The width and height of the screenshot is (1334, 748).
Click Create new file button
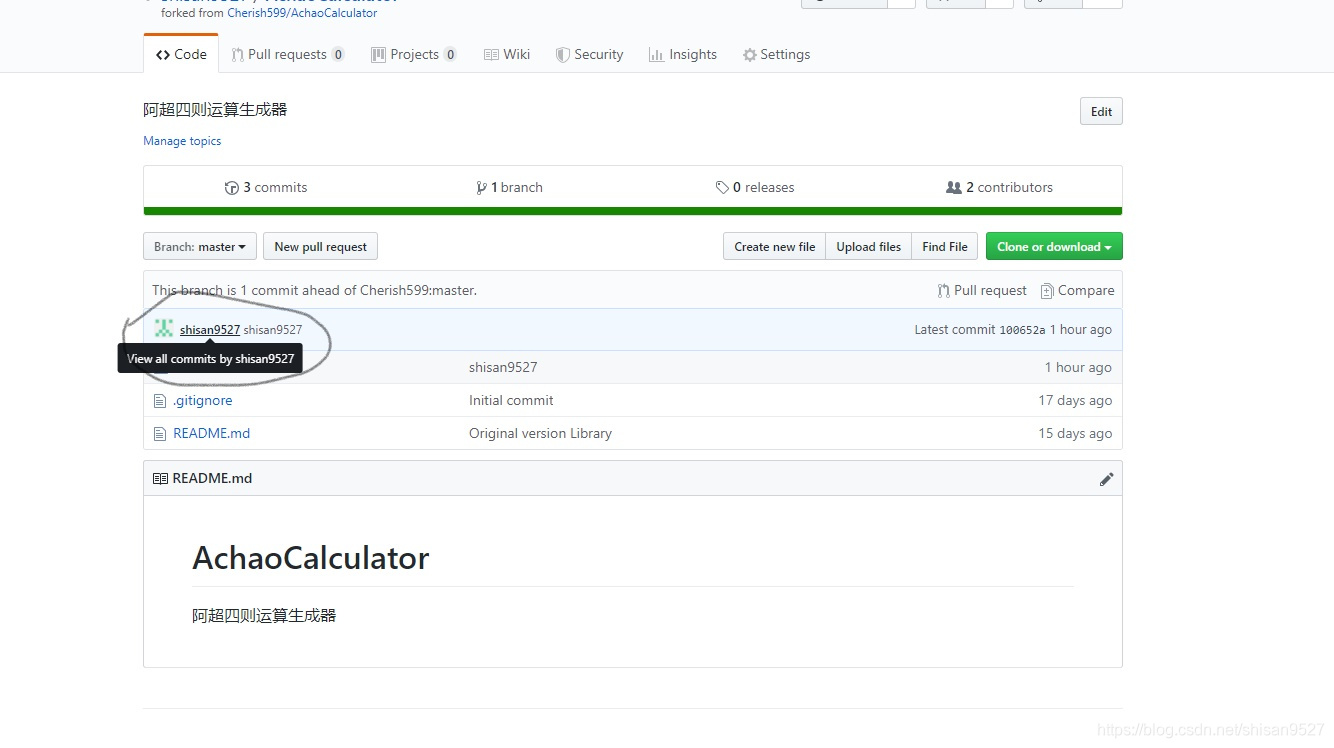pos(774,246)
